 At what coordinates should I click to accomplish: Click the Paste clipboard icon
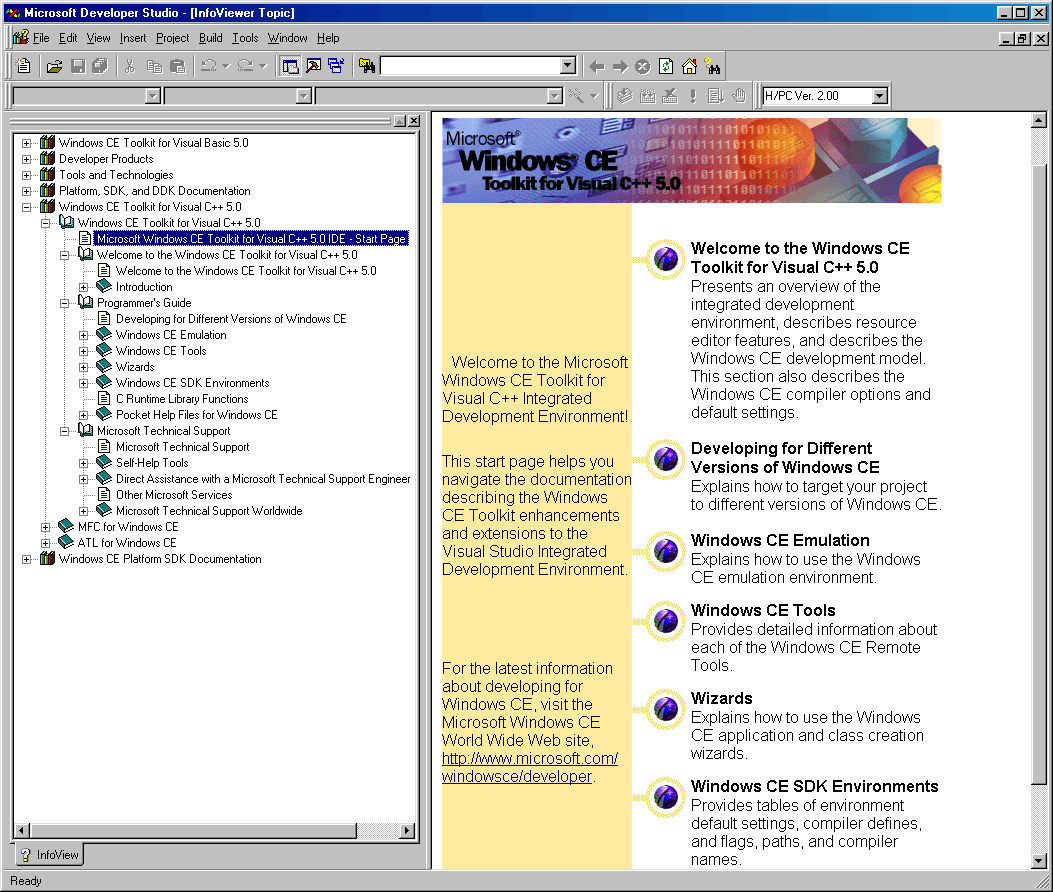(177, 66)
